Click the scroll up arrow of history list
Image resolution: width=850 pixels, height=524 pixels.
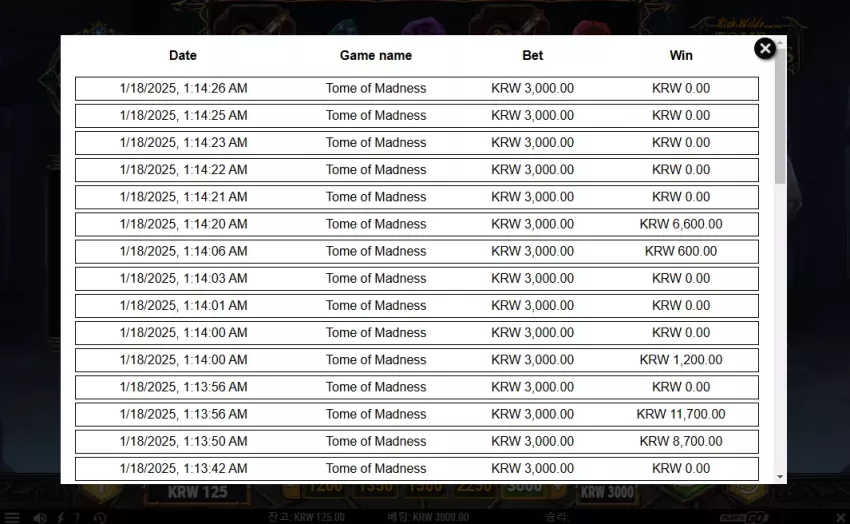coord(780,42)
